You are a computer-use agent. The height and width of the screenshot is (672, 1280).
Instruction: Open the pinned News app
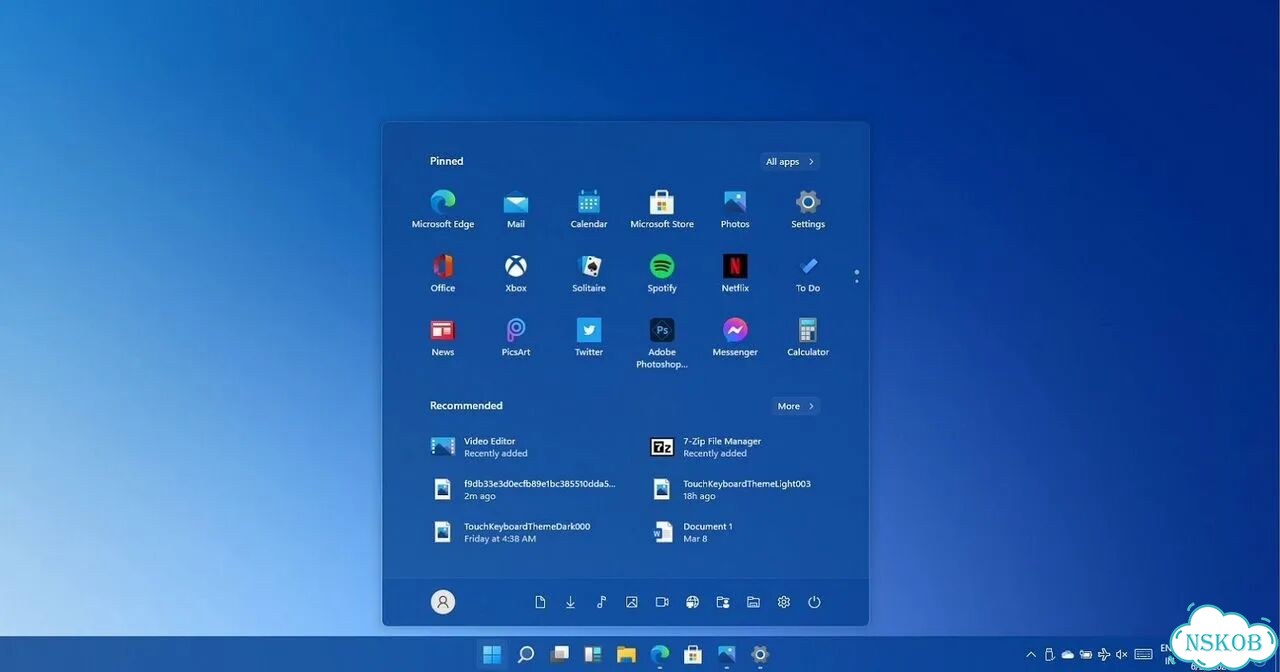point(443,338)
